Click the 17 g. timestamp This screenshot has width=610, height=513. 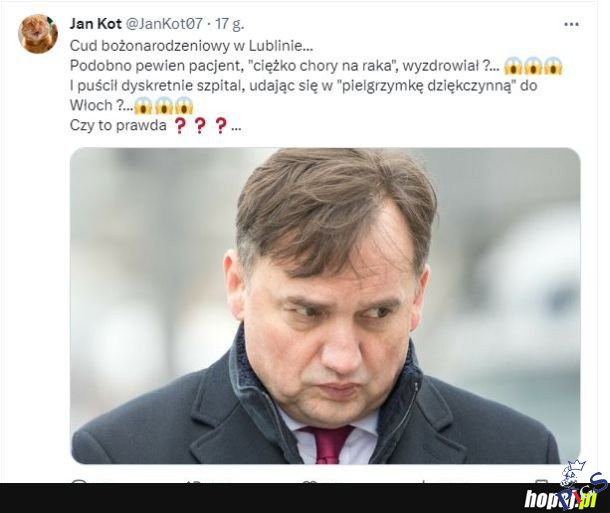(x=230, y=24)
